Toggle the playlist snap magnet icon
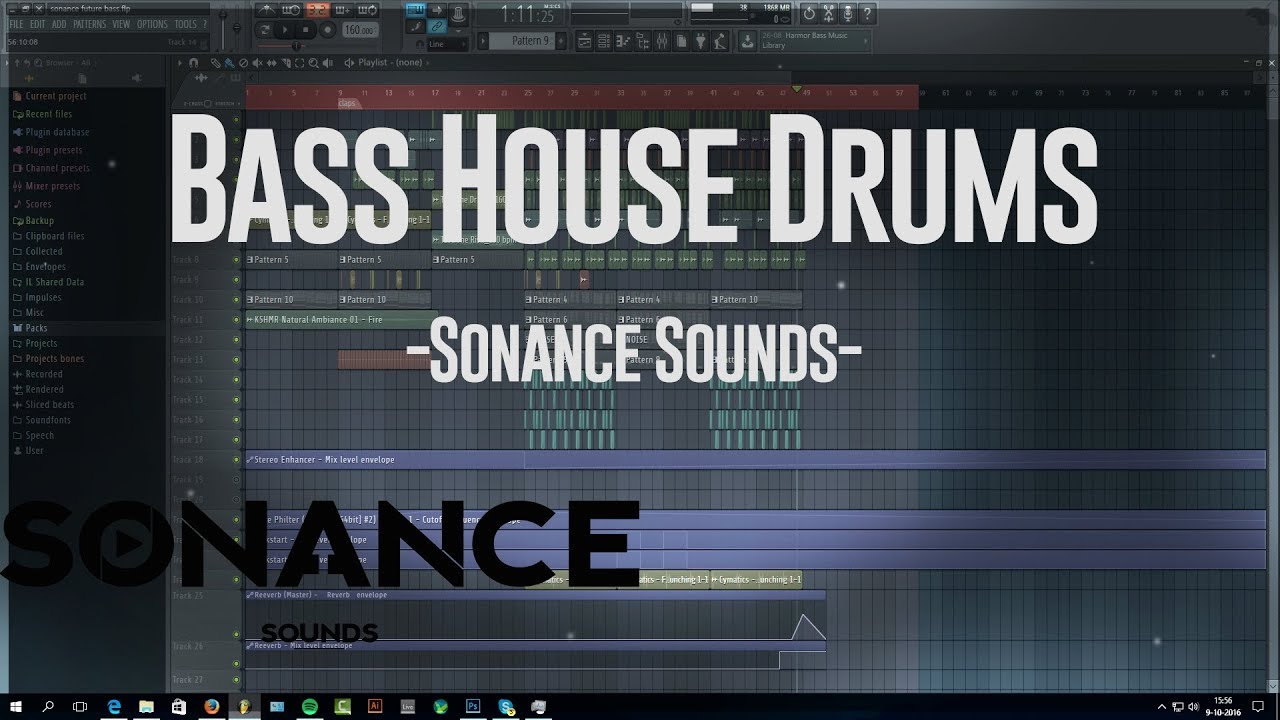Viewport: 1280px width, 720px height. (x=194, y=63)
